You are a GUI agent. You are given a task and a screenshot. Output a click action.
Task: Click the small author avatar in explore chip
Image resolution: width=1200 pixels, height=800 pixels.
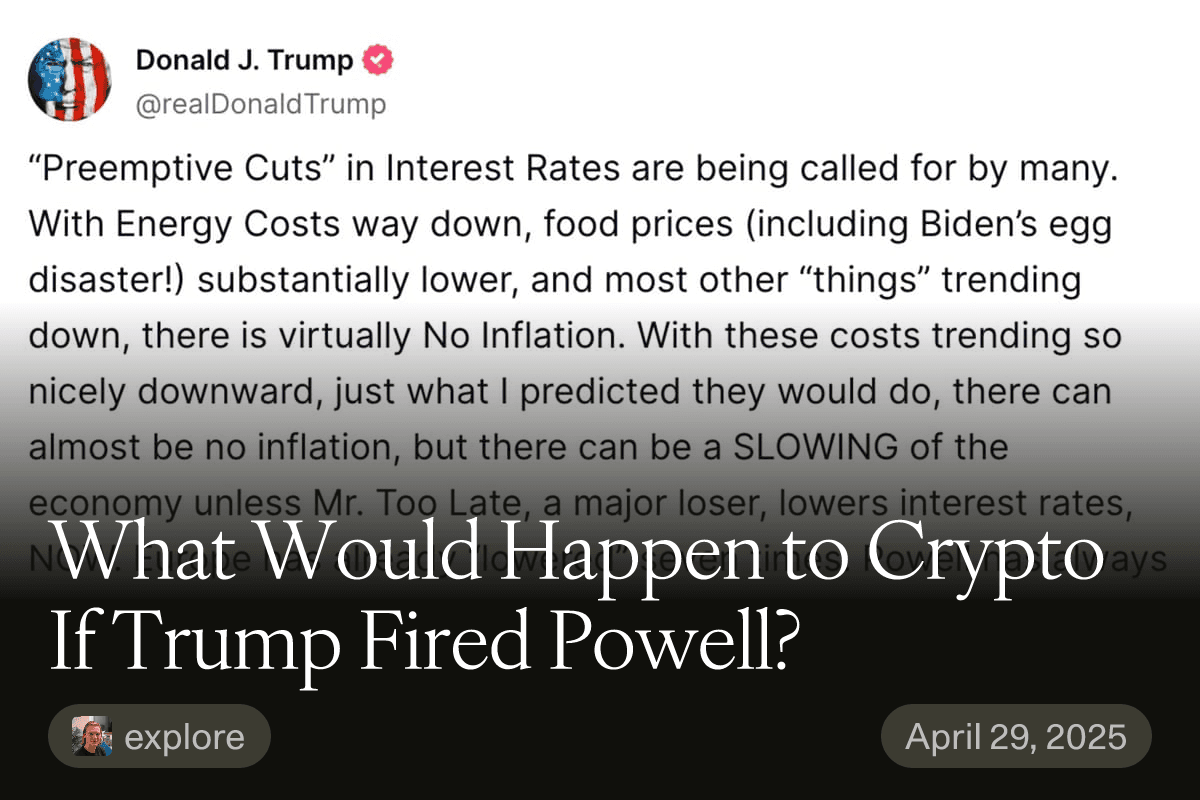click(92, 737)
